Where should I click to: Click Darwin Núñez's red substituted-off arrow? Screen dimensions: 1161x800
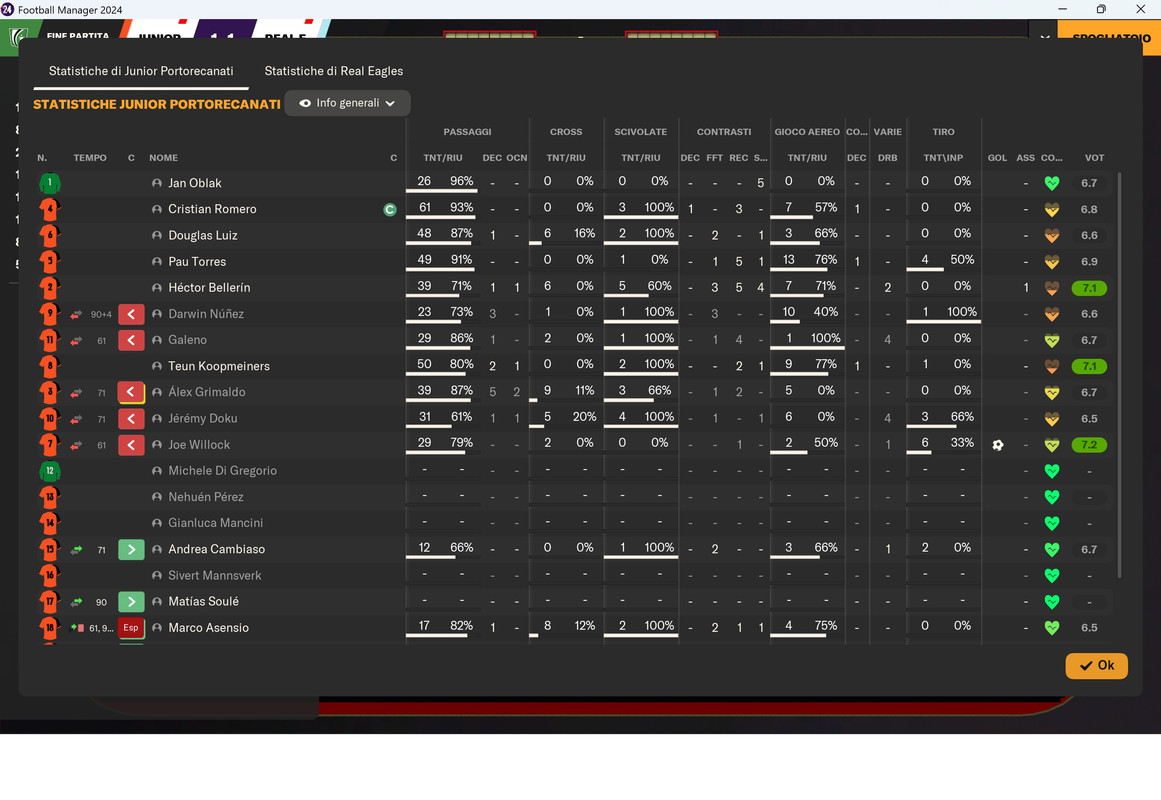coord(131,314)
